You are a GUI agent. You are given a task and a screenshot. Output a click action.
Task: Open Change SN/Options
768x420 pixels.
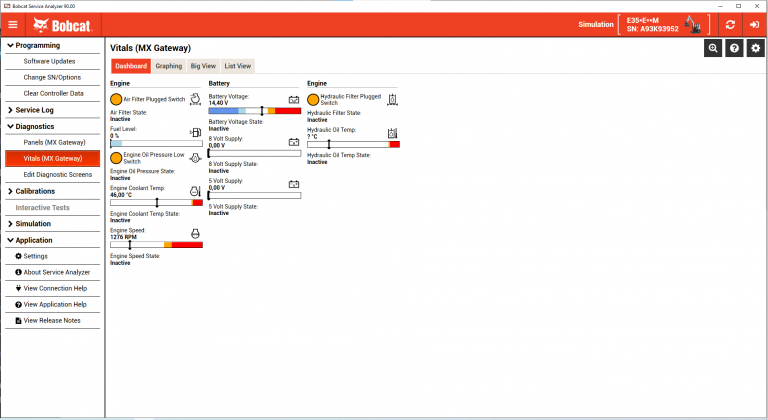(52, 77)
